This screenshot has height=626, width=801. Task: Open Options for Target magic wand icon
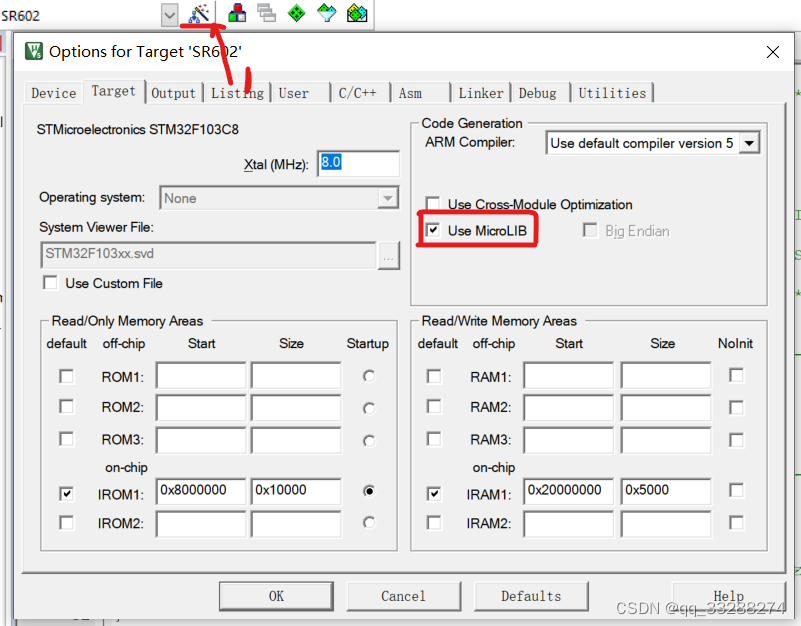point(199,14)
